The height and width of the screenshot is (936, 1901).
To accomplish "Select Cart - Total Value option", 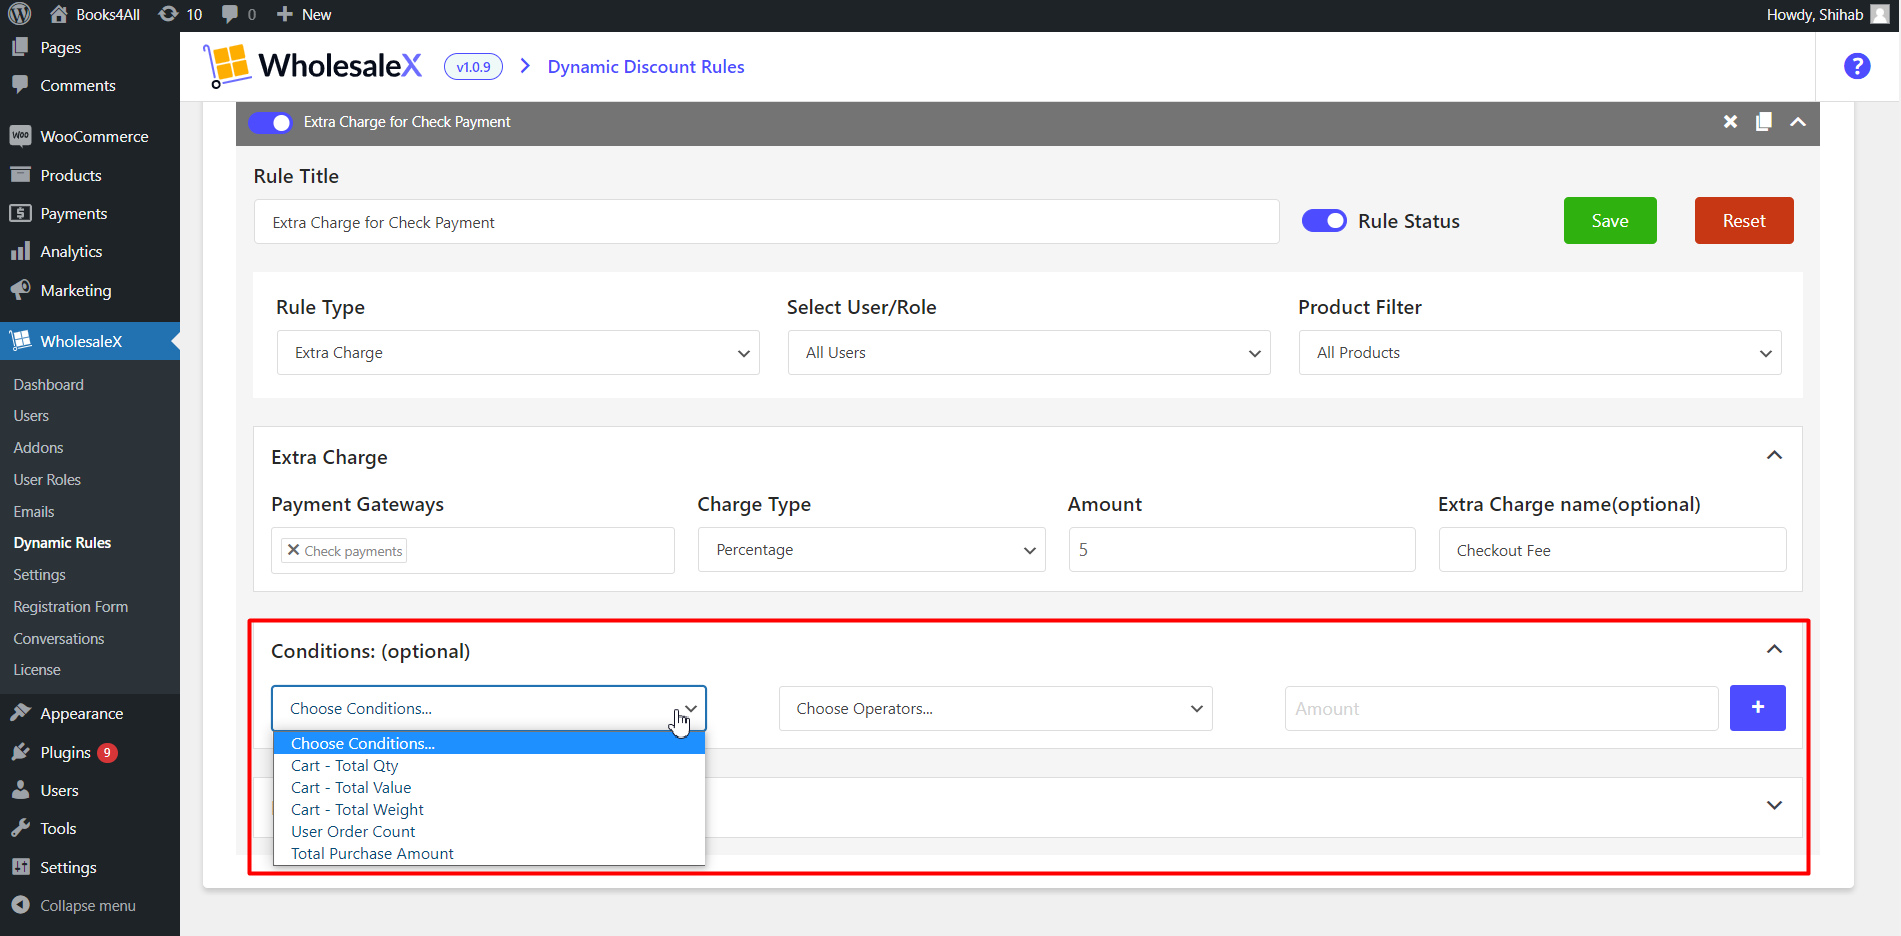I will pyautogui.click(x=489, y=787).
